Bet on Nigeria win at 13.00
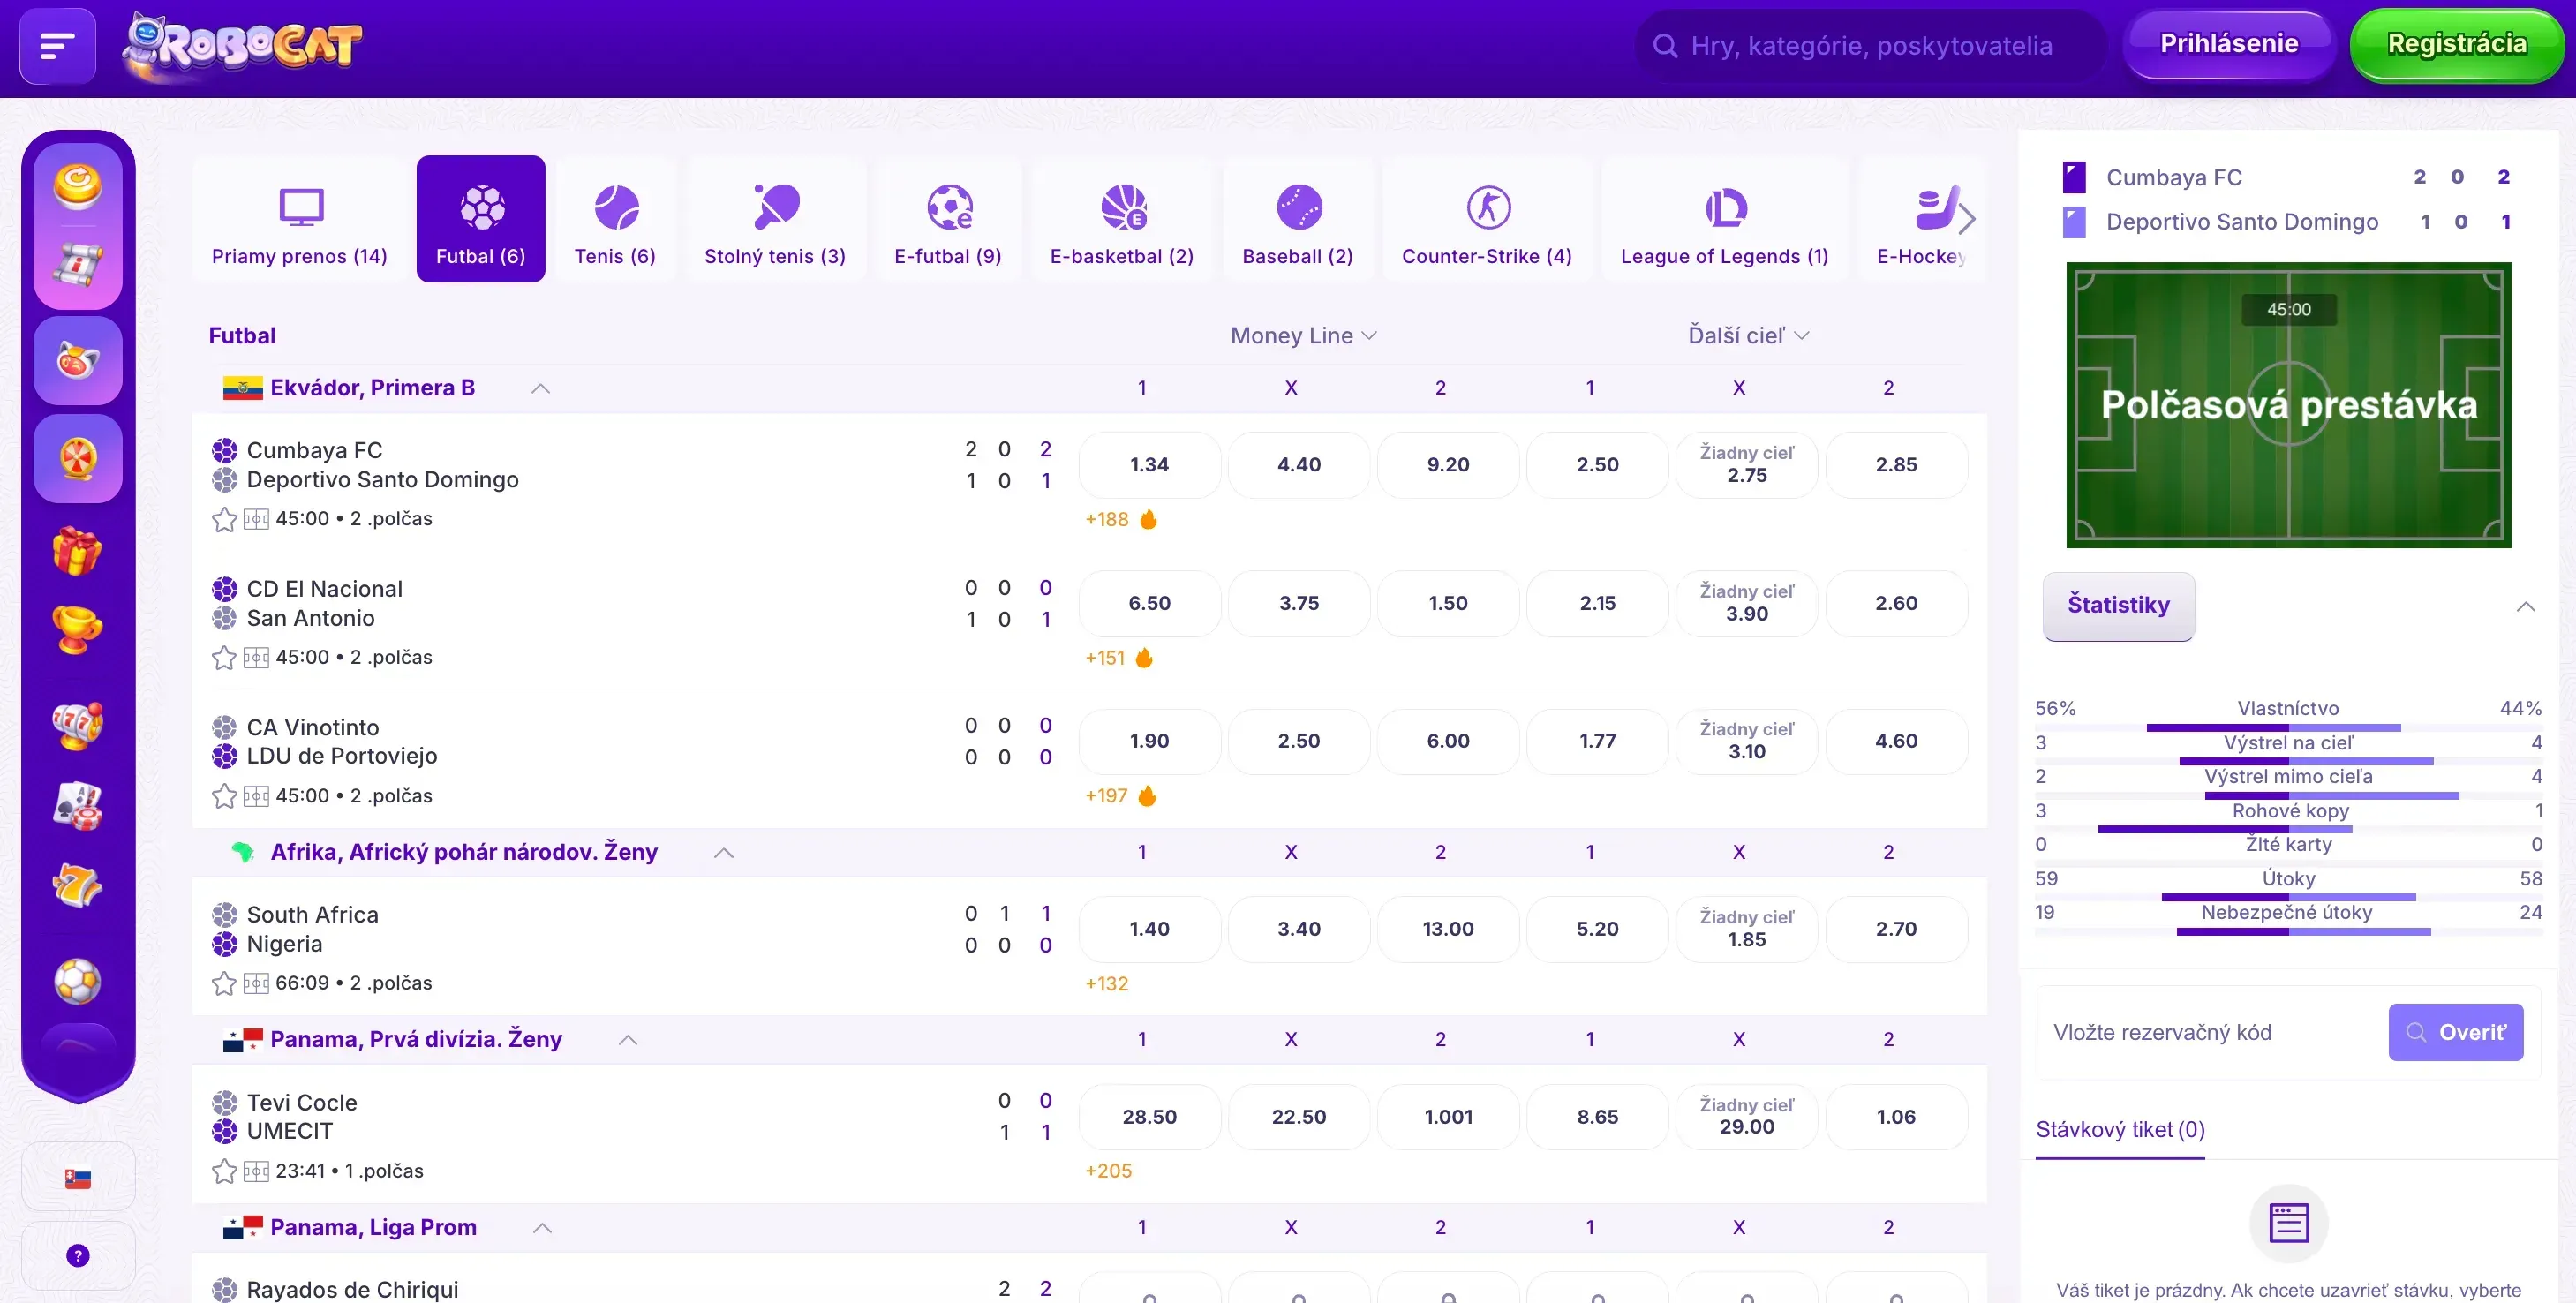 click(1448, 929)
